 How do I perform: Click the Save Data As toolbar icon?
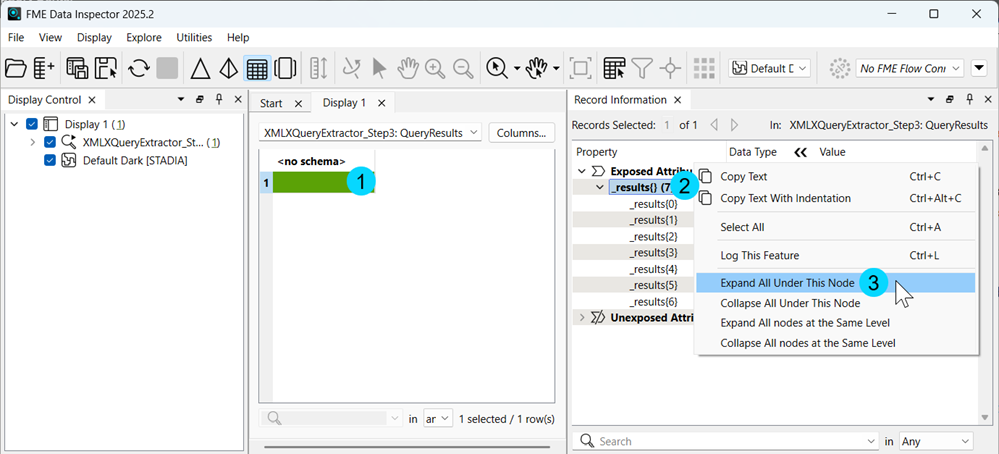[x=77, y=68]
